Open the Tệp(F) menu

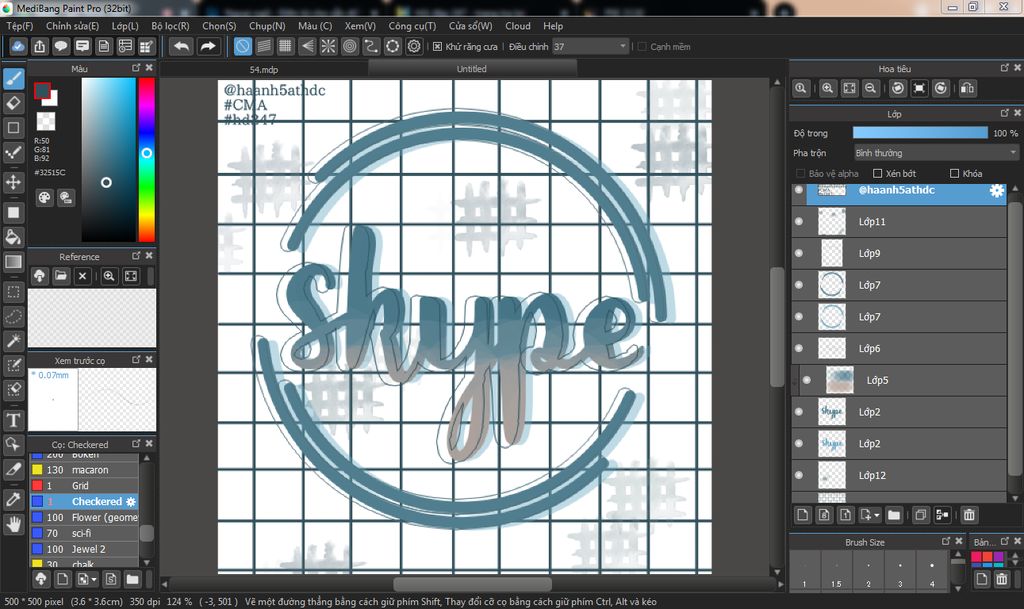(20, 26)
